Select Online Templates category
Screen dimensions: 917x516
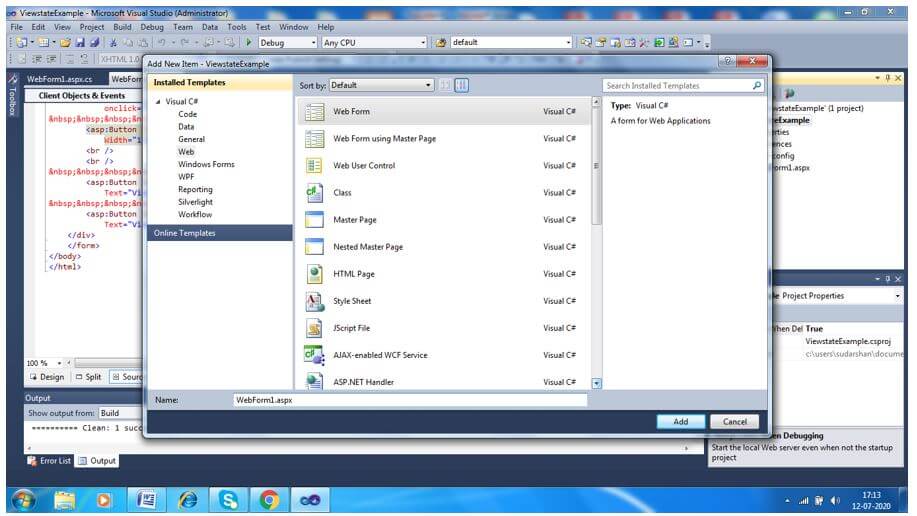click(220, 233)
